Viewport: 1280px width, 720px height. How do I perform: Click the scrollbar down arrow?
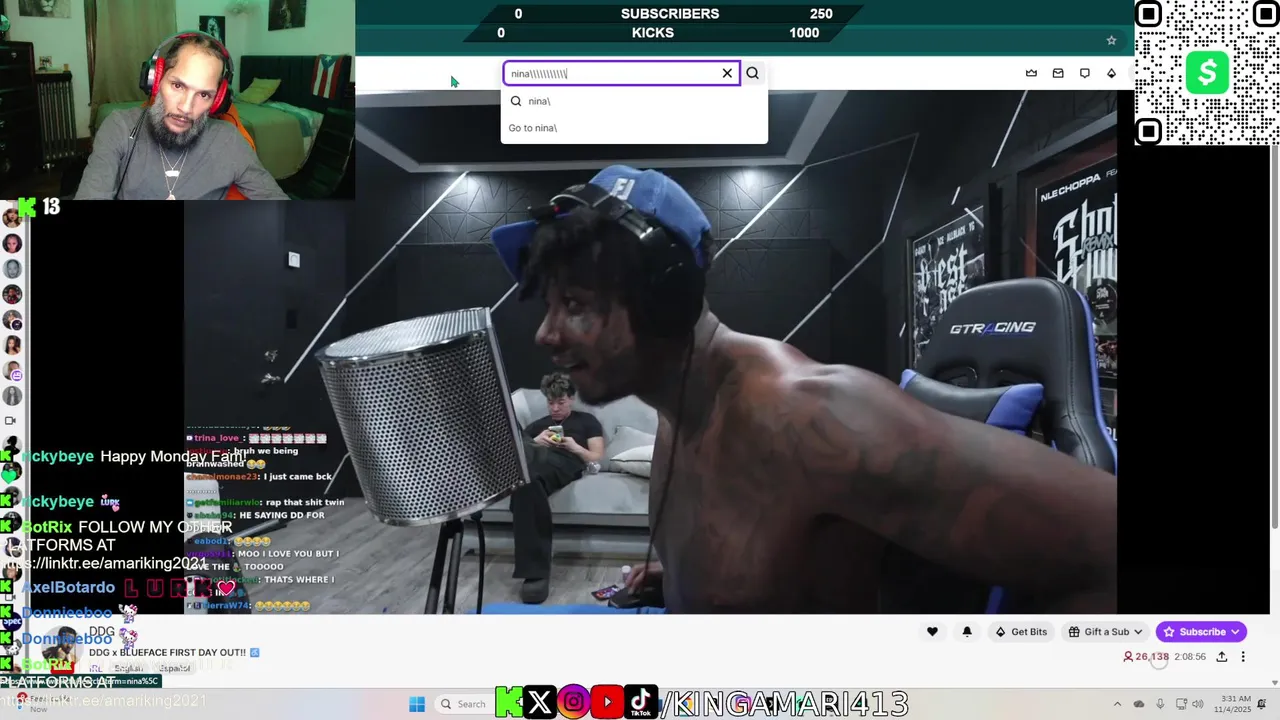(x=1274, y=682)
